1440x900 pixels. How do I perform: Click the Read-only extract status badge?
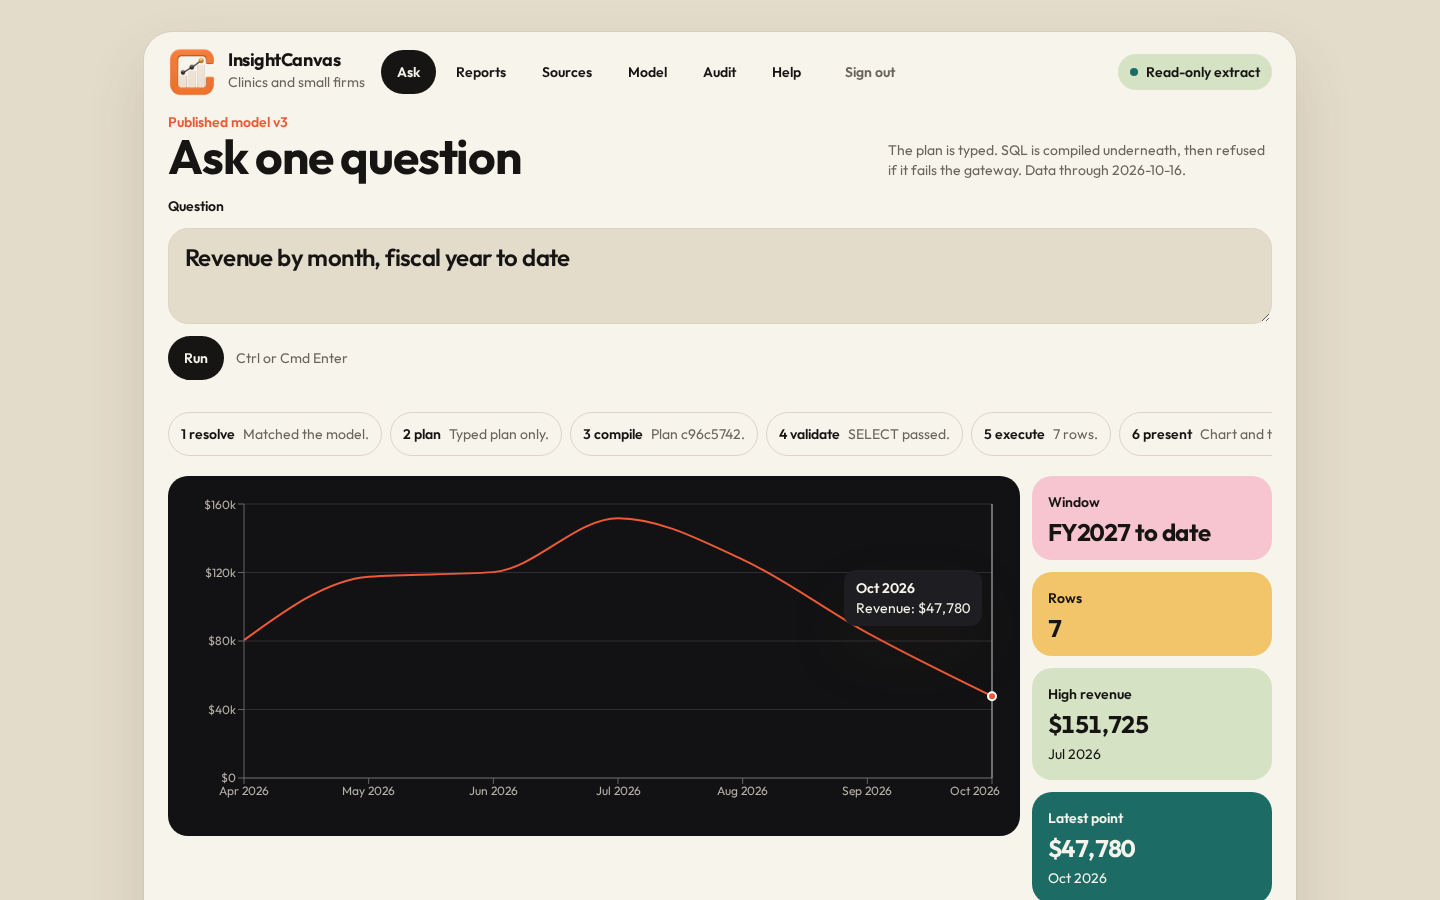click(1195, 72)
